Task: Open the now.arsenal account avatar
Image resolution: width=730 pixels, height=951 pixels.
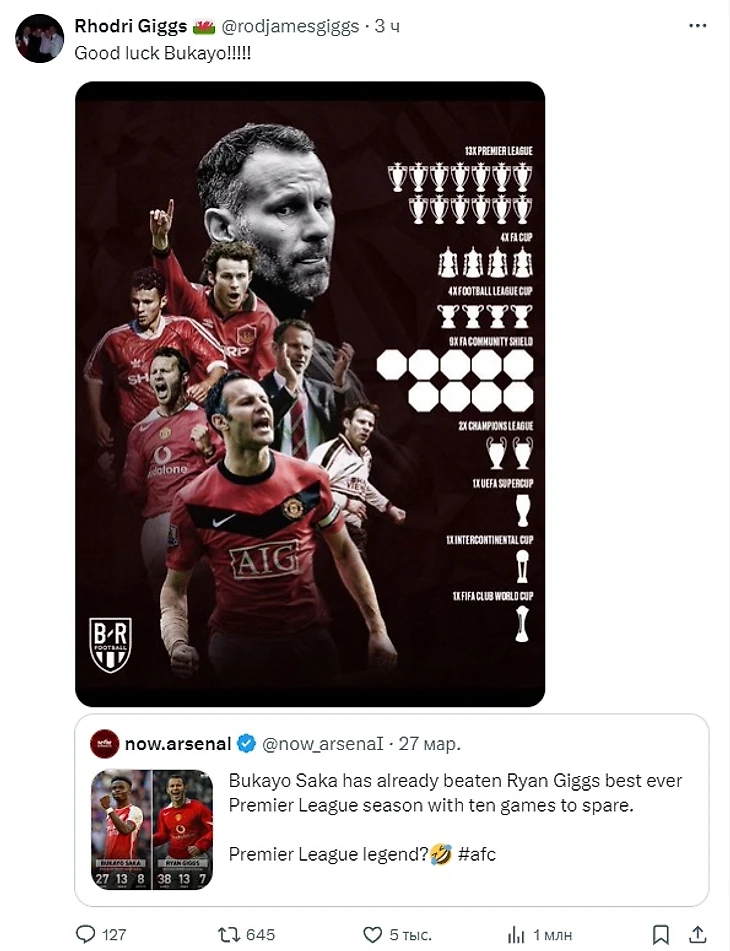Action: [x=104, y=744]
